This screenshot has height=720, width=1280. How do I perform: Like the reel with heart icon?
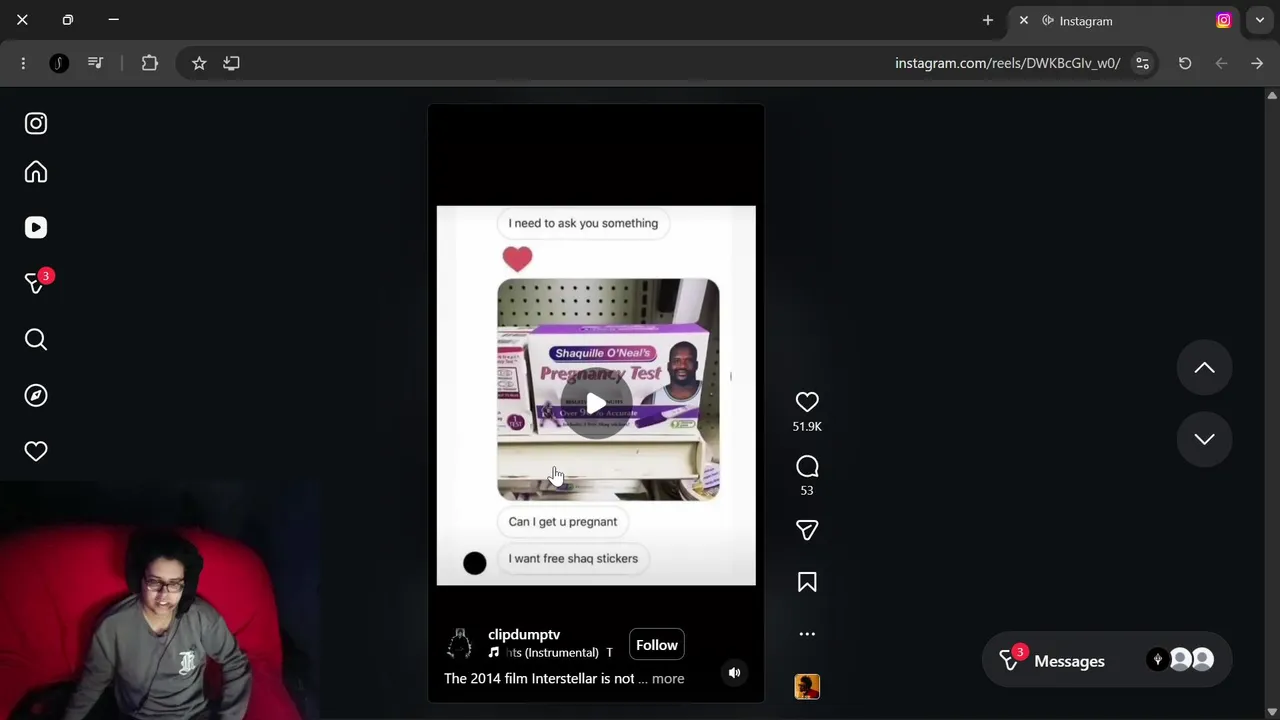click(x=807, y=402)
